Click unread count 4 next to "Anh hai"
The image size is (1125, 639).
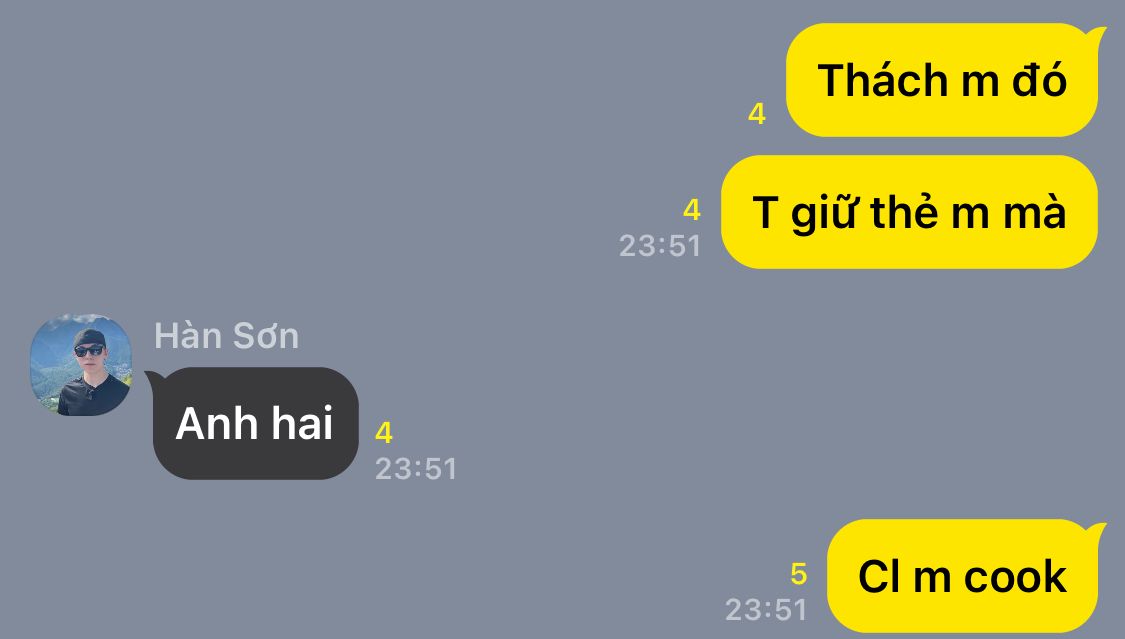click(x=384, y=432)
